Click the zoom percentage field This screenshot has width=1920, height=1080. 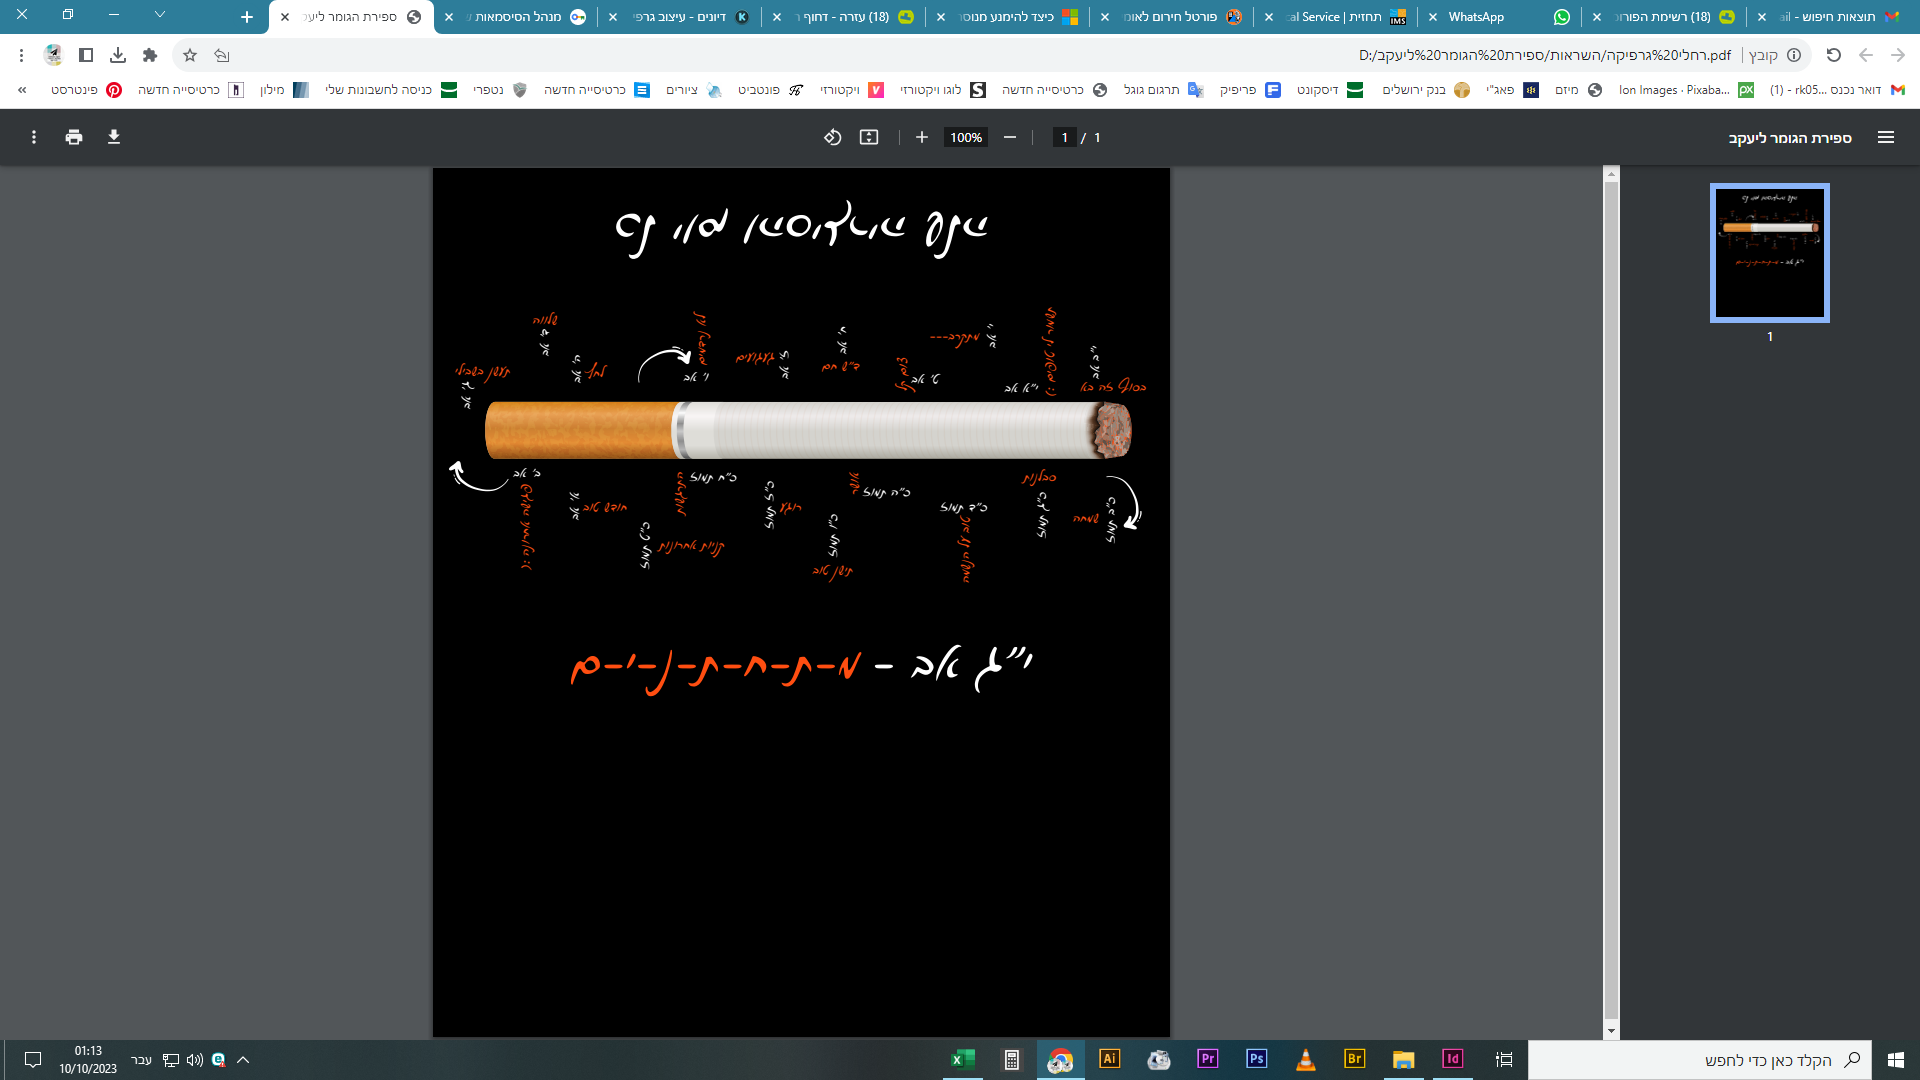coord(965,137)
